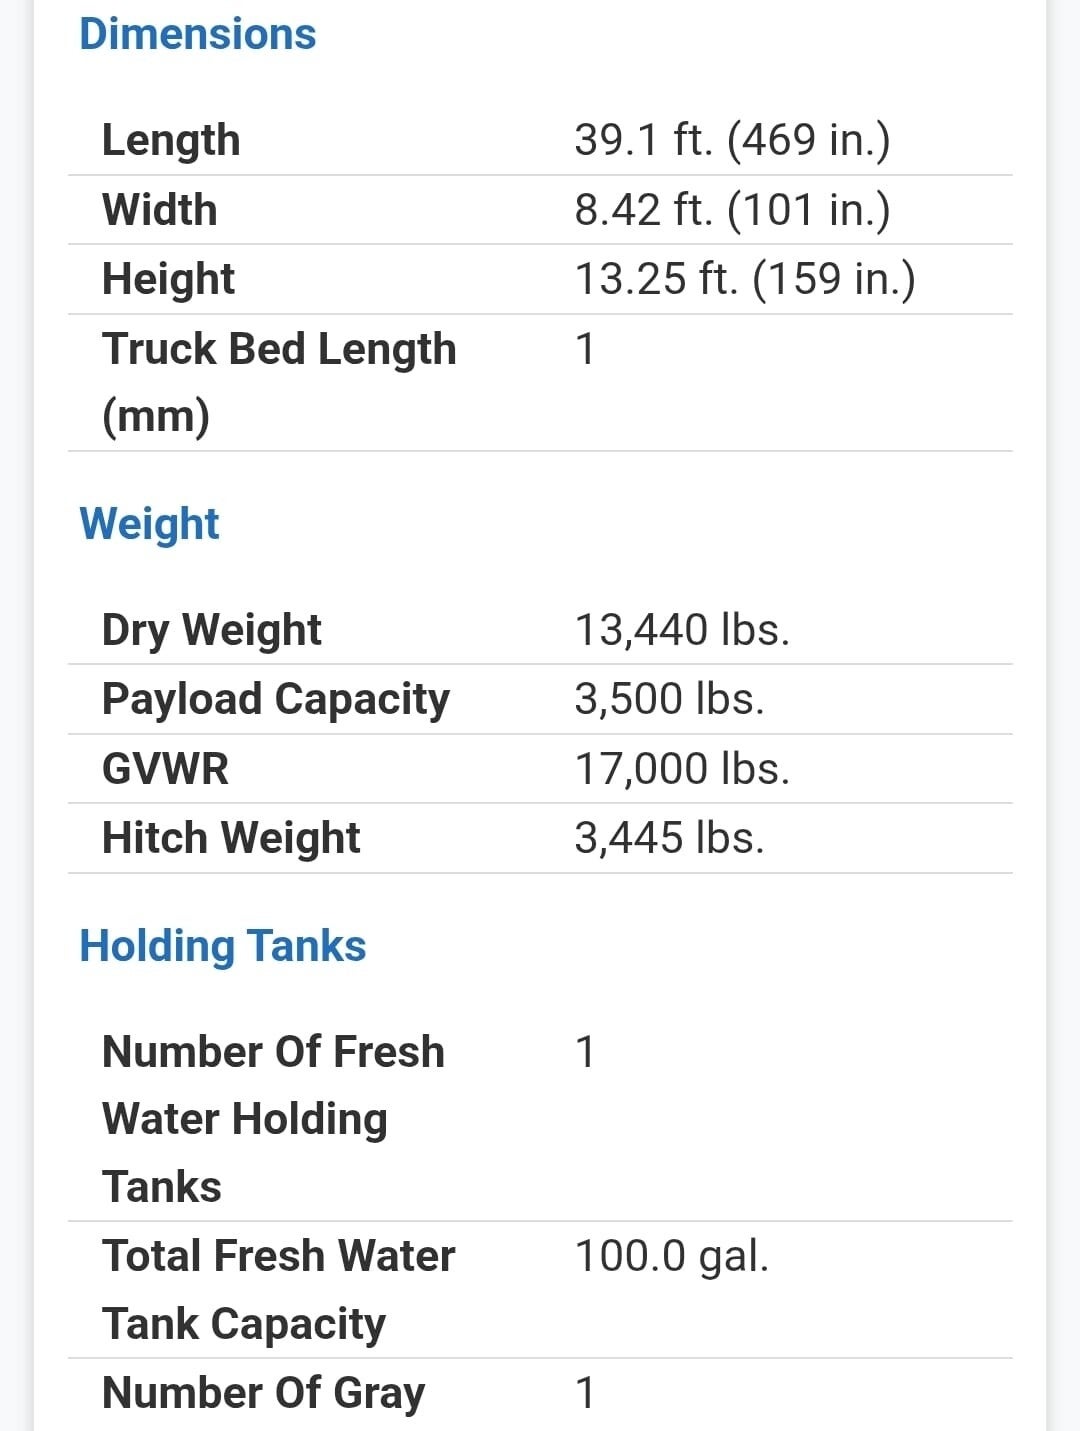The height and width of the screenshot is (1431, 1080).
Task: Click the 13.25 ft. (159 in.) height value
Action: (744, 279)
